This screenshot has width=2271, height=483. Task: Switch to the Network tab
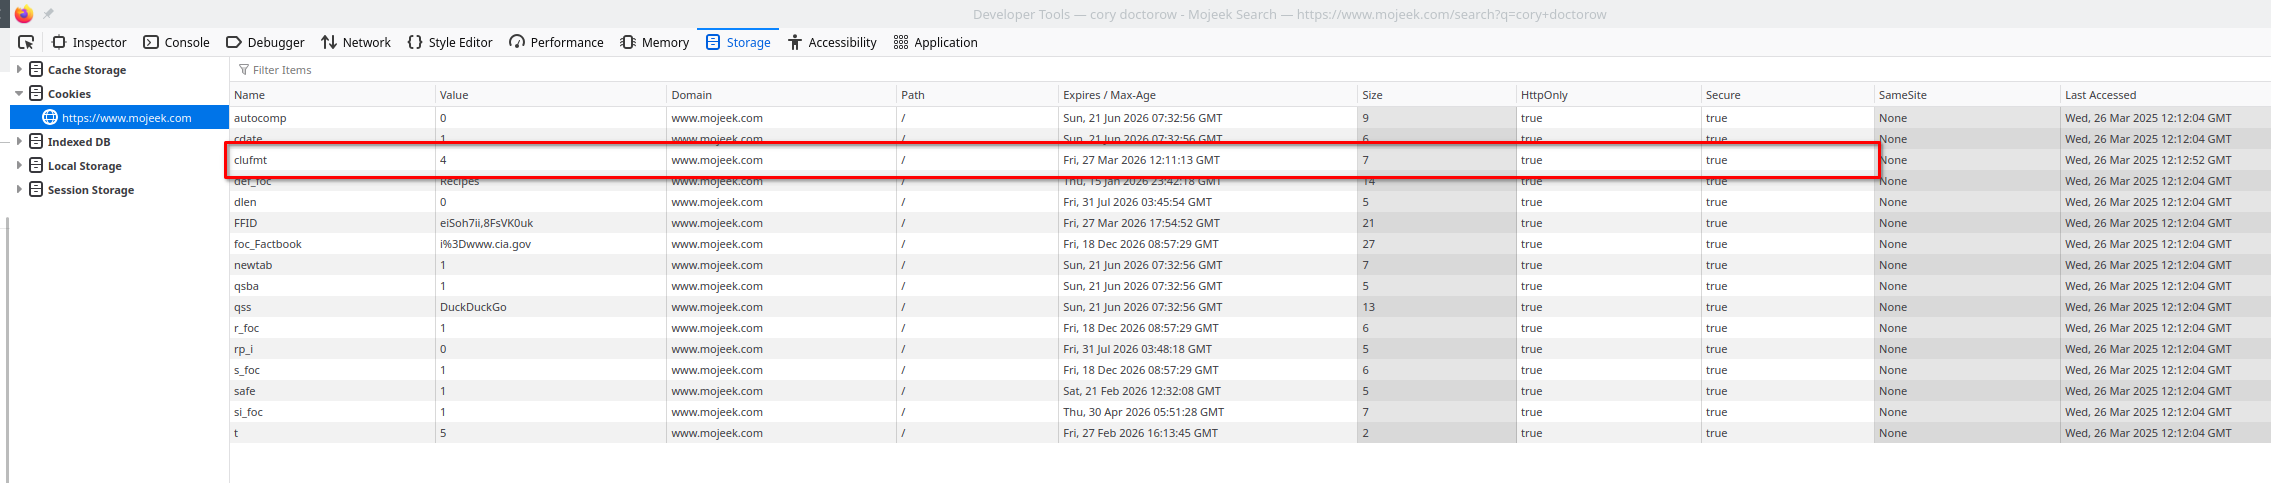click(356, 42)
